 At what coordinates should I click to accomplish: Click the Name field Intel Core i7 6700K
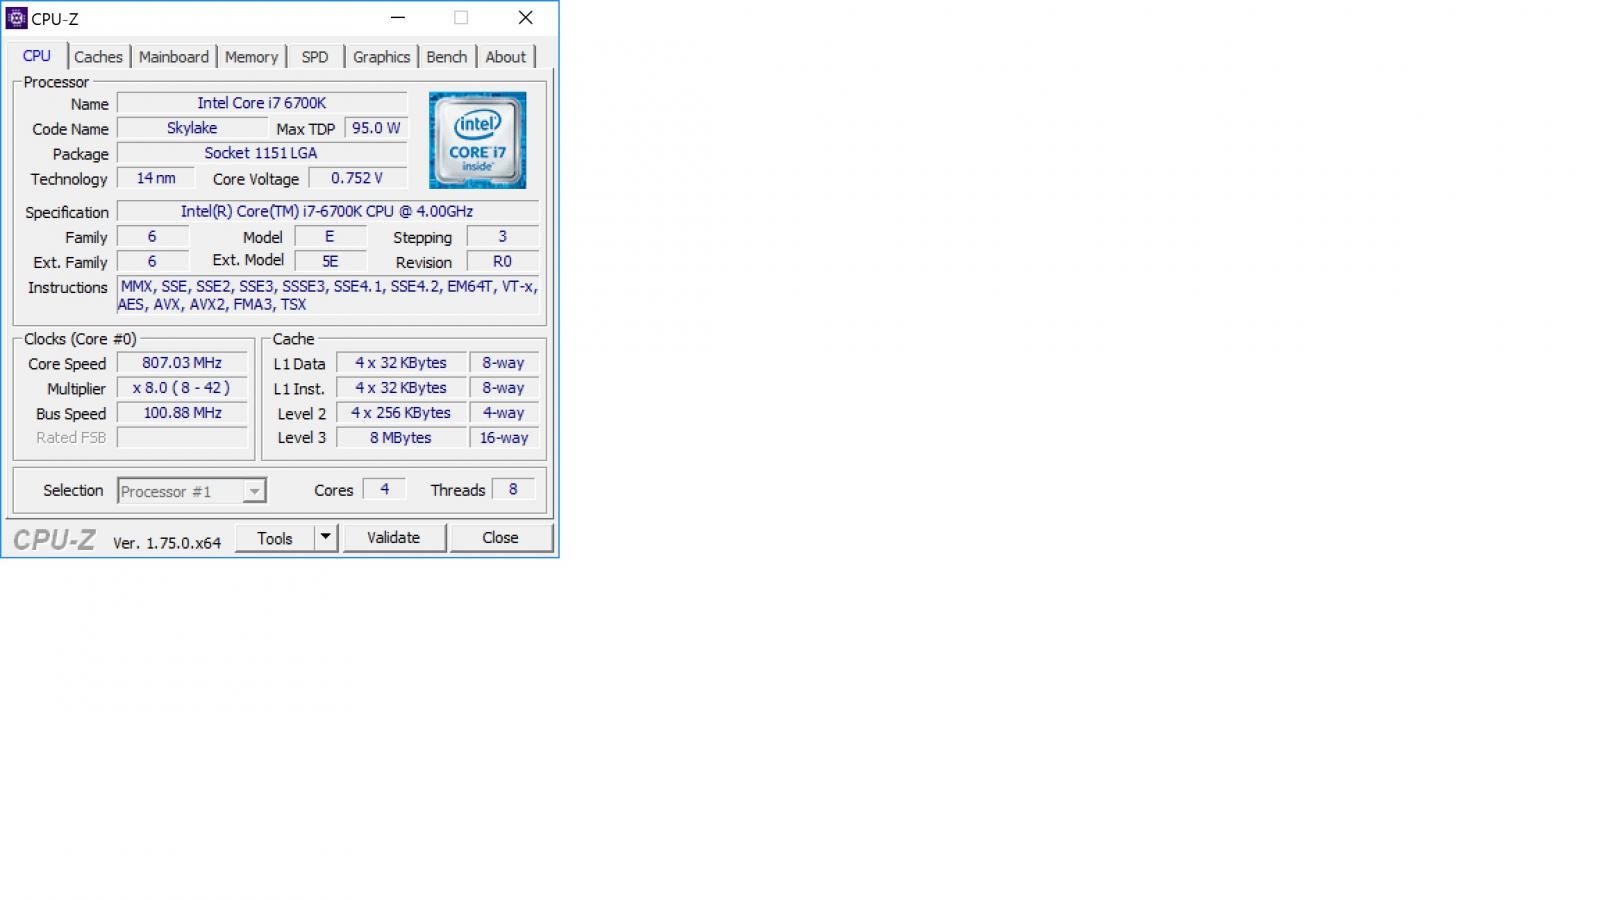tap(262, 103)
